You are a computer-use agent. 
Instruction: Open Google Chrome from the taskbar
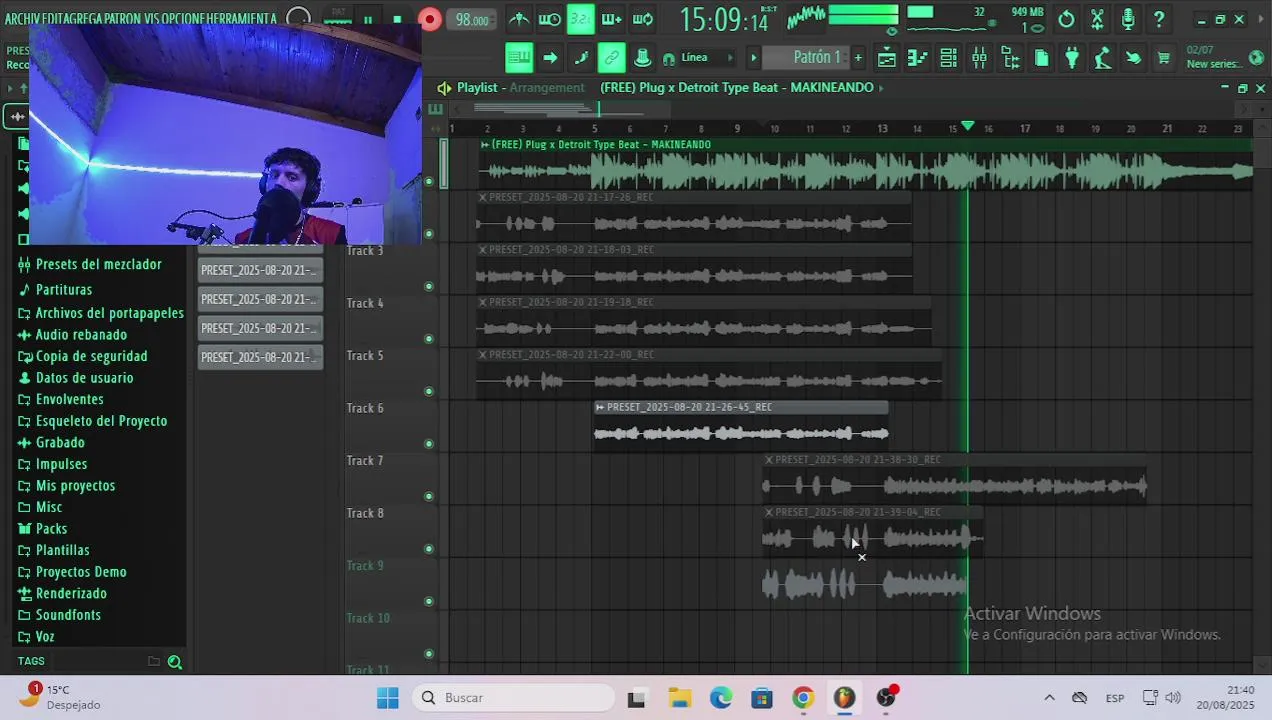(x=803, y=698)
